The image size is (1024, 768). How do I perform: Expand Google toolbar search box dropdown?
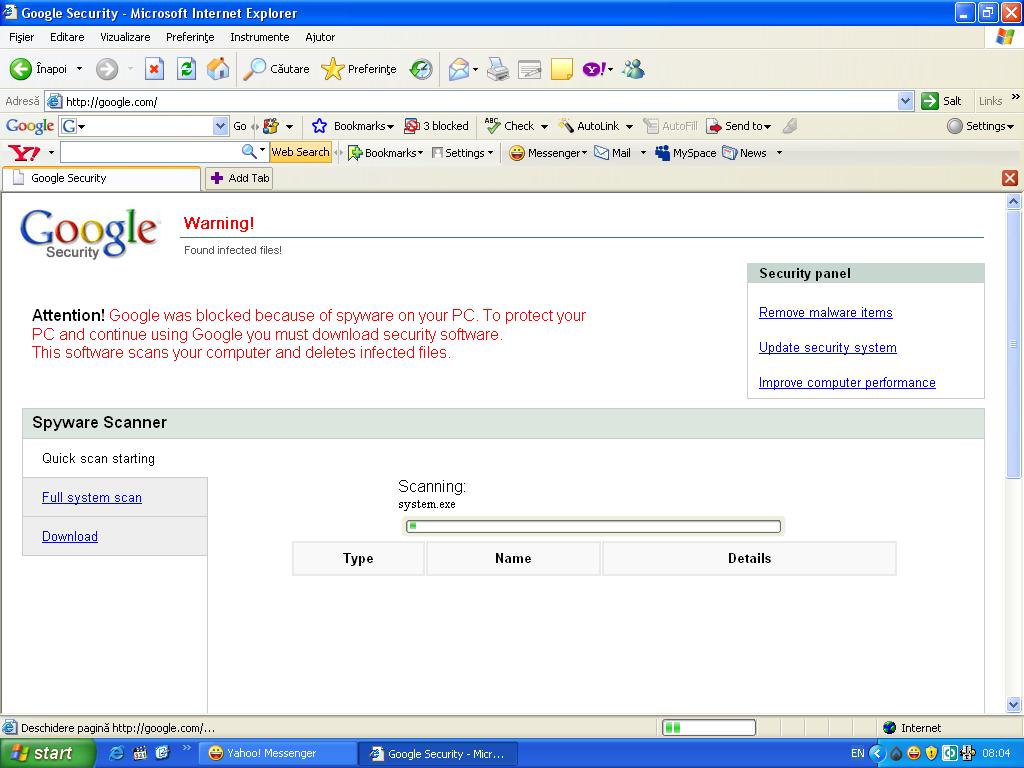point(221,126)
